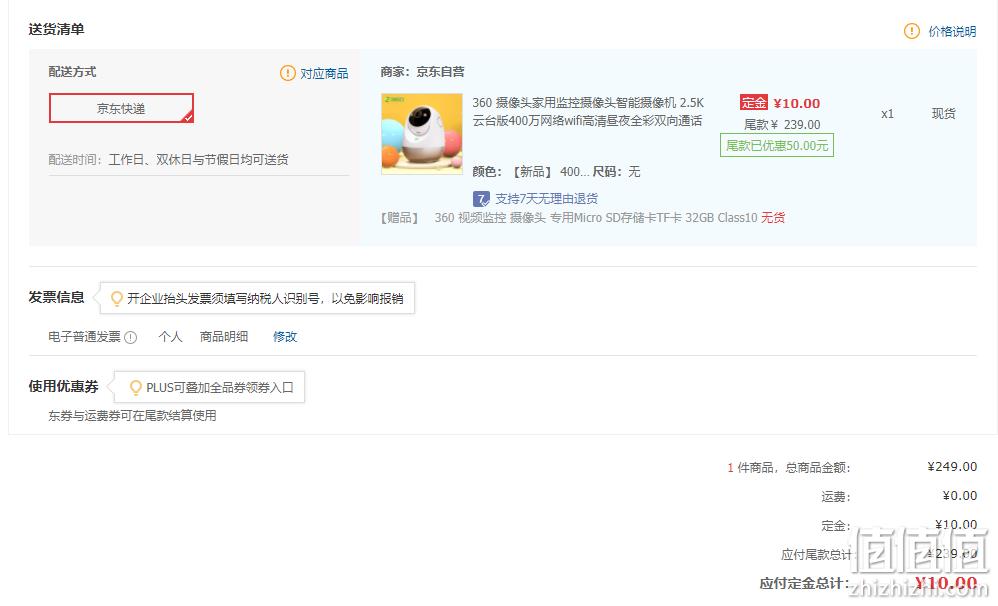Click the warning icon beside 对应商品
The height and width of the screenshot is (606, 998).
[x=288, y=73]
